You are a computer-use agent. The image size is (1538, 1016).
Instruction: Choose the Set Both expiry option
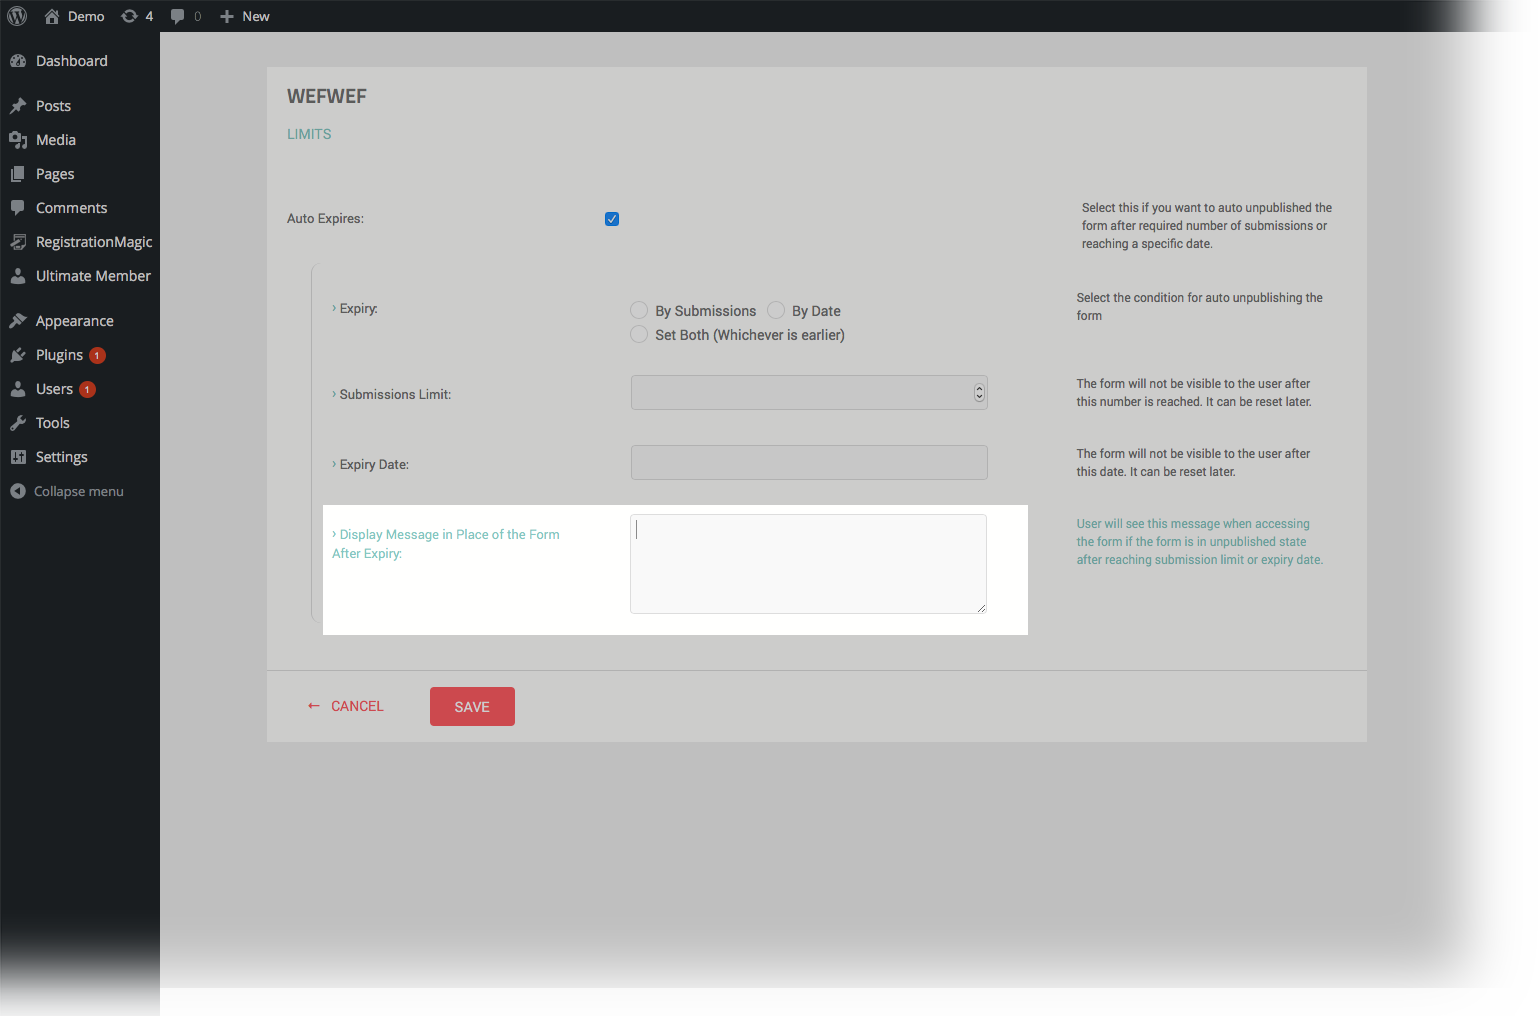(639, 334)
